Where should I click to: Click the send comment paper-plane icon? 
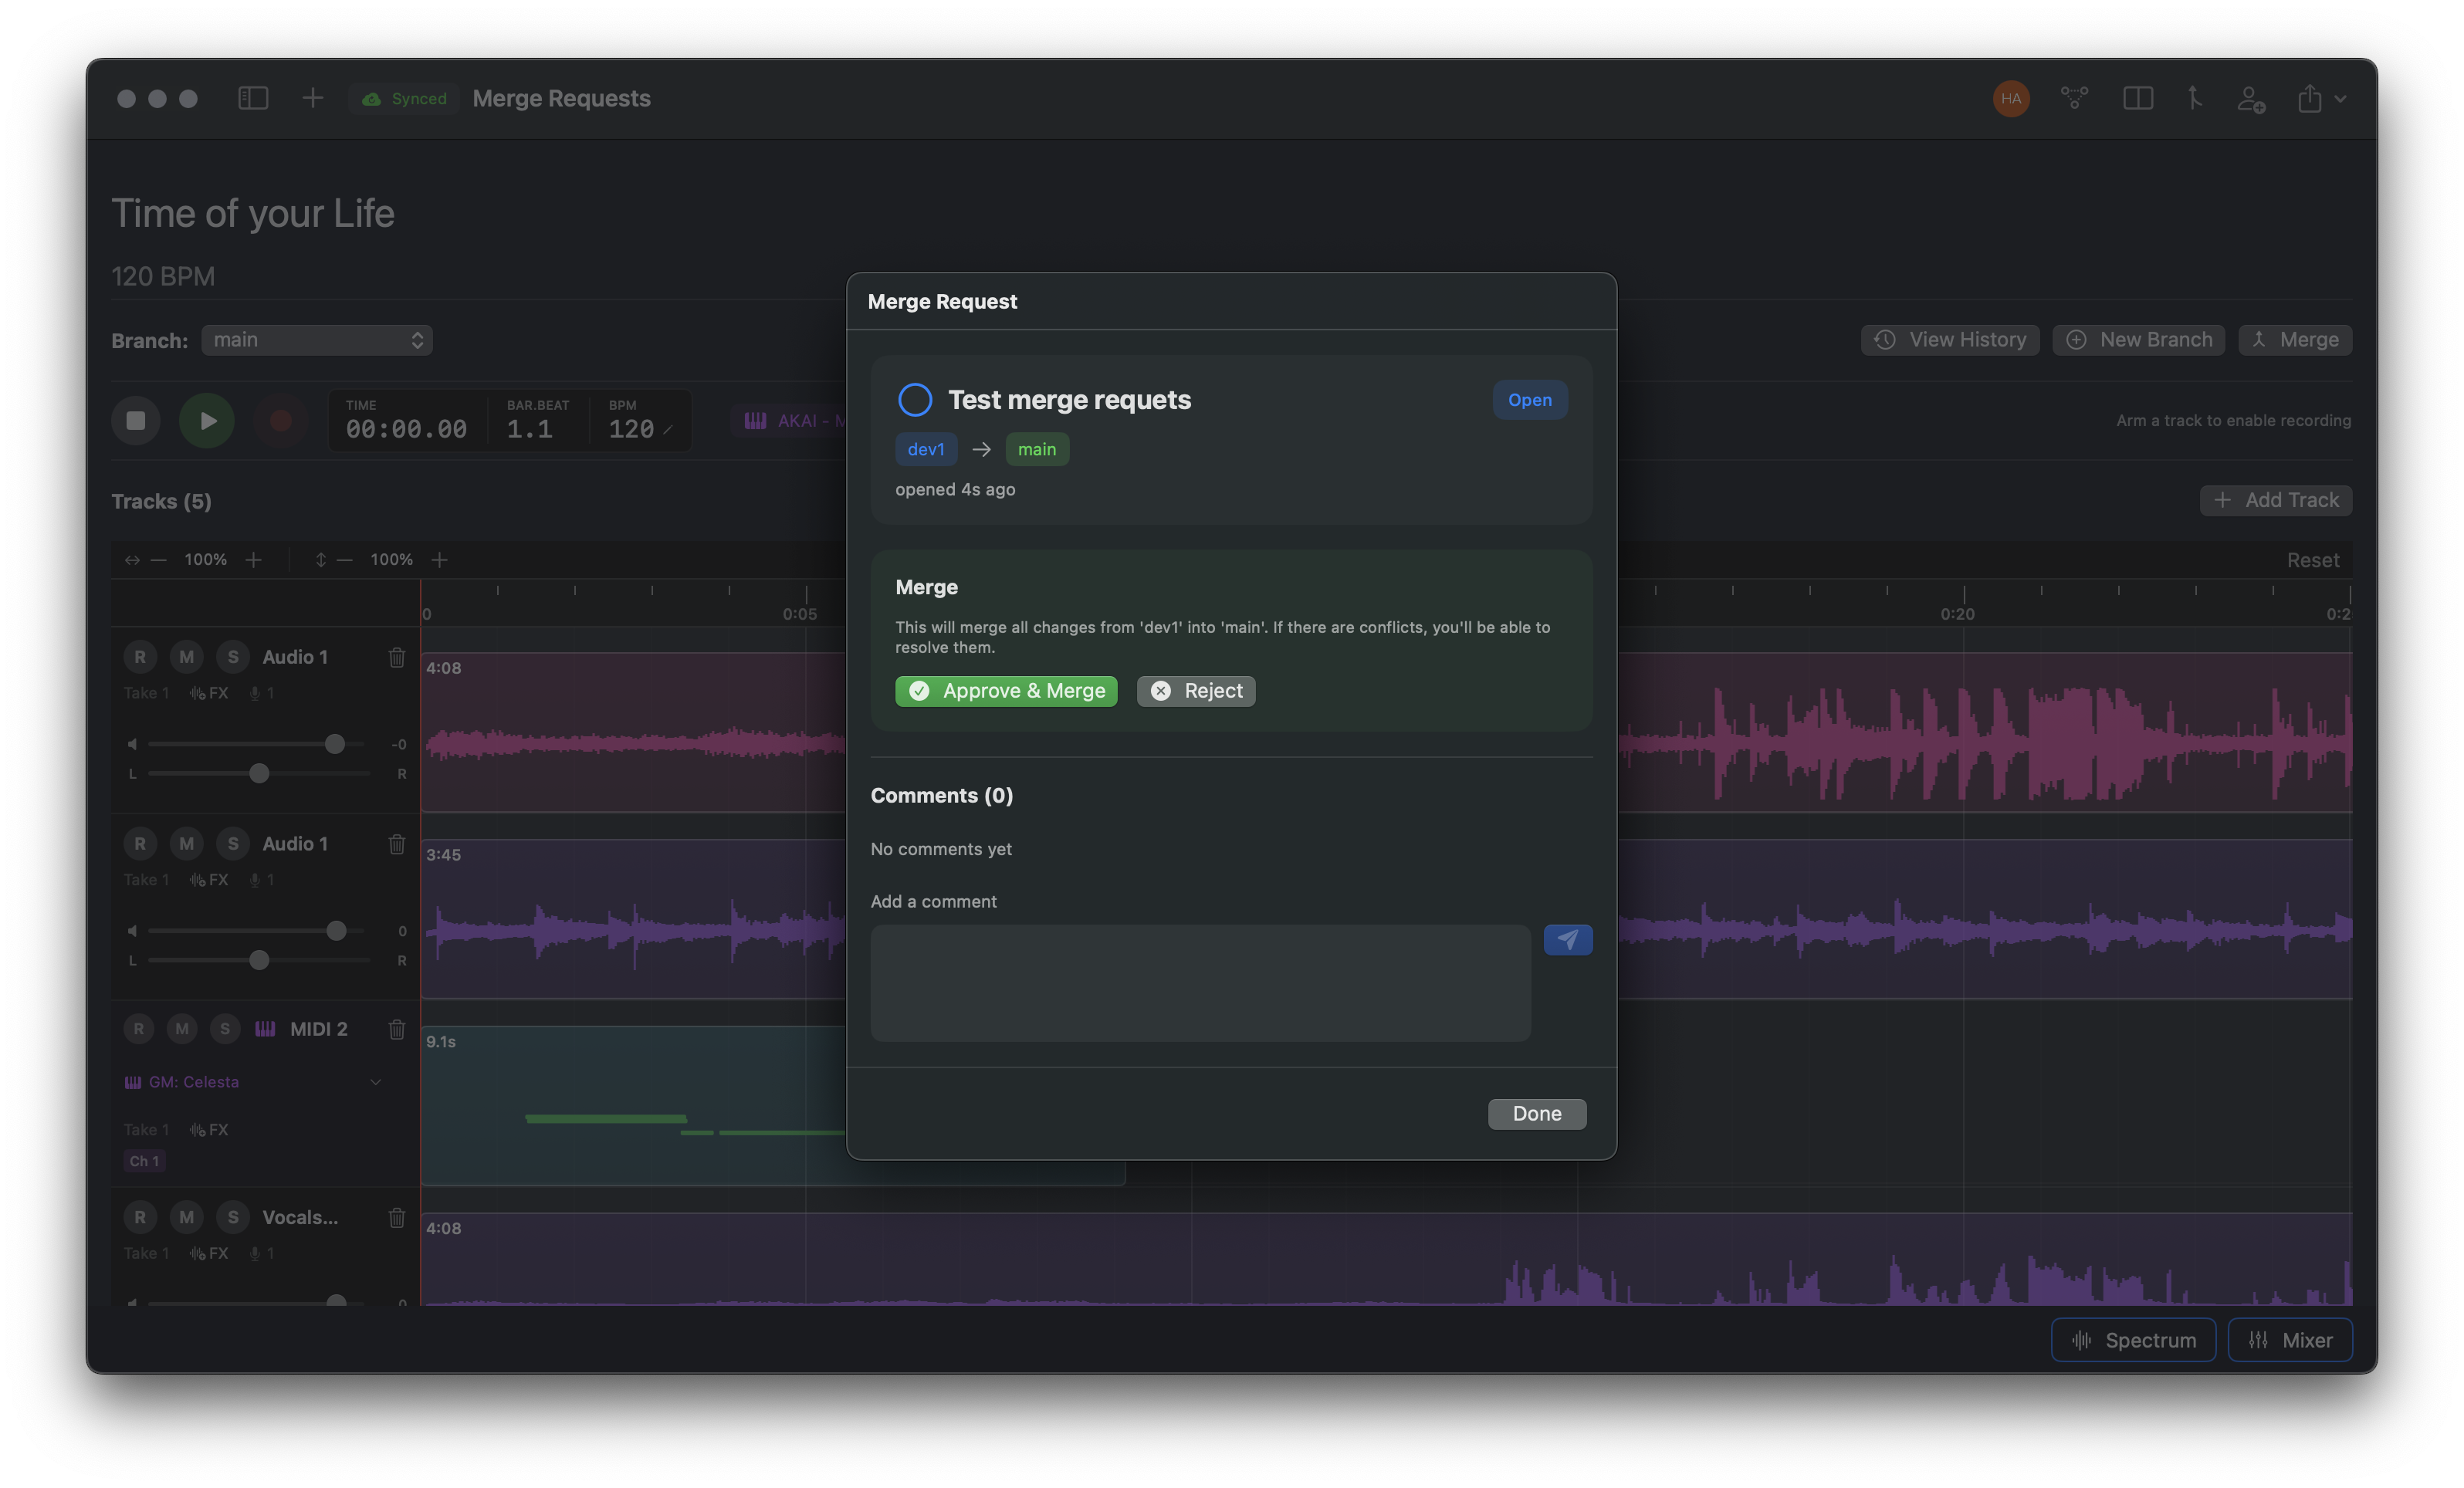tap(1567, 939)
